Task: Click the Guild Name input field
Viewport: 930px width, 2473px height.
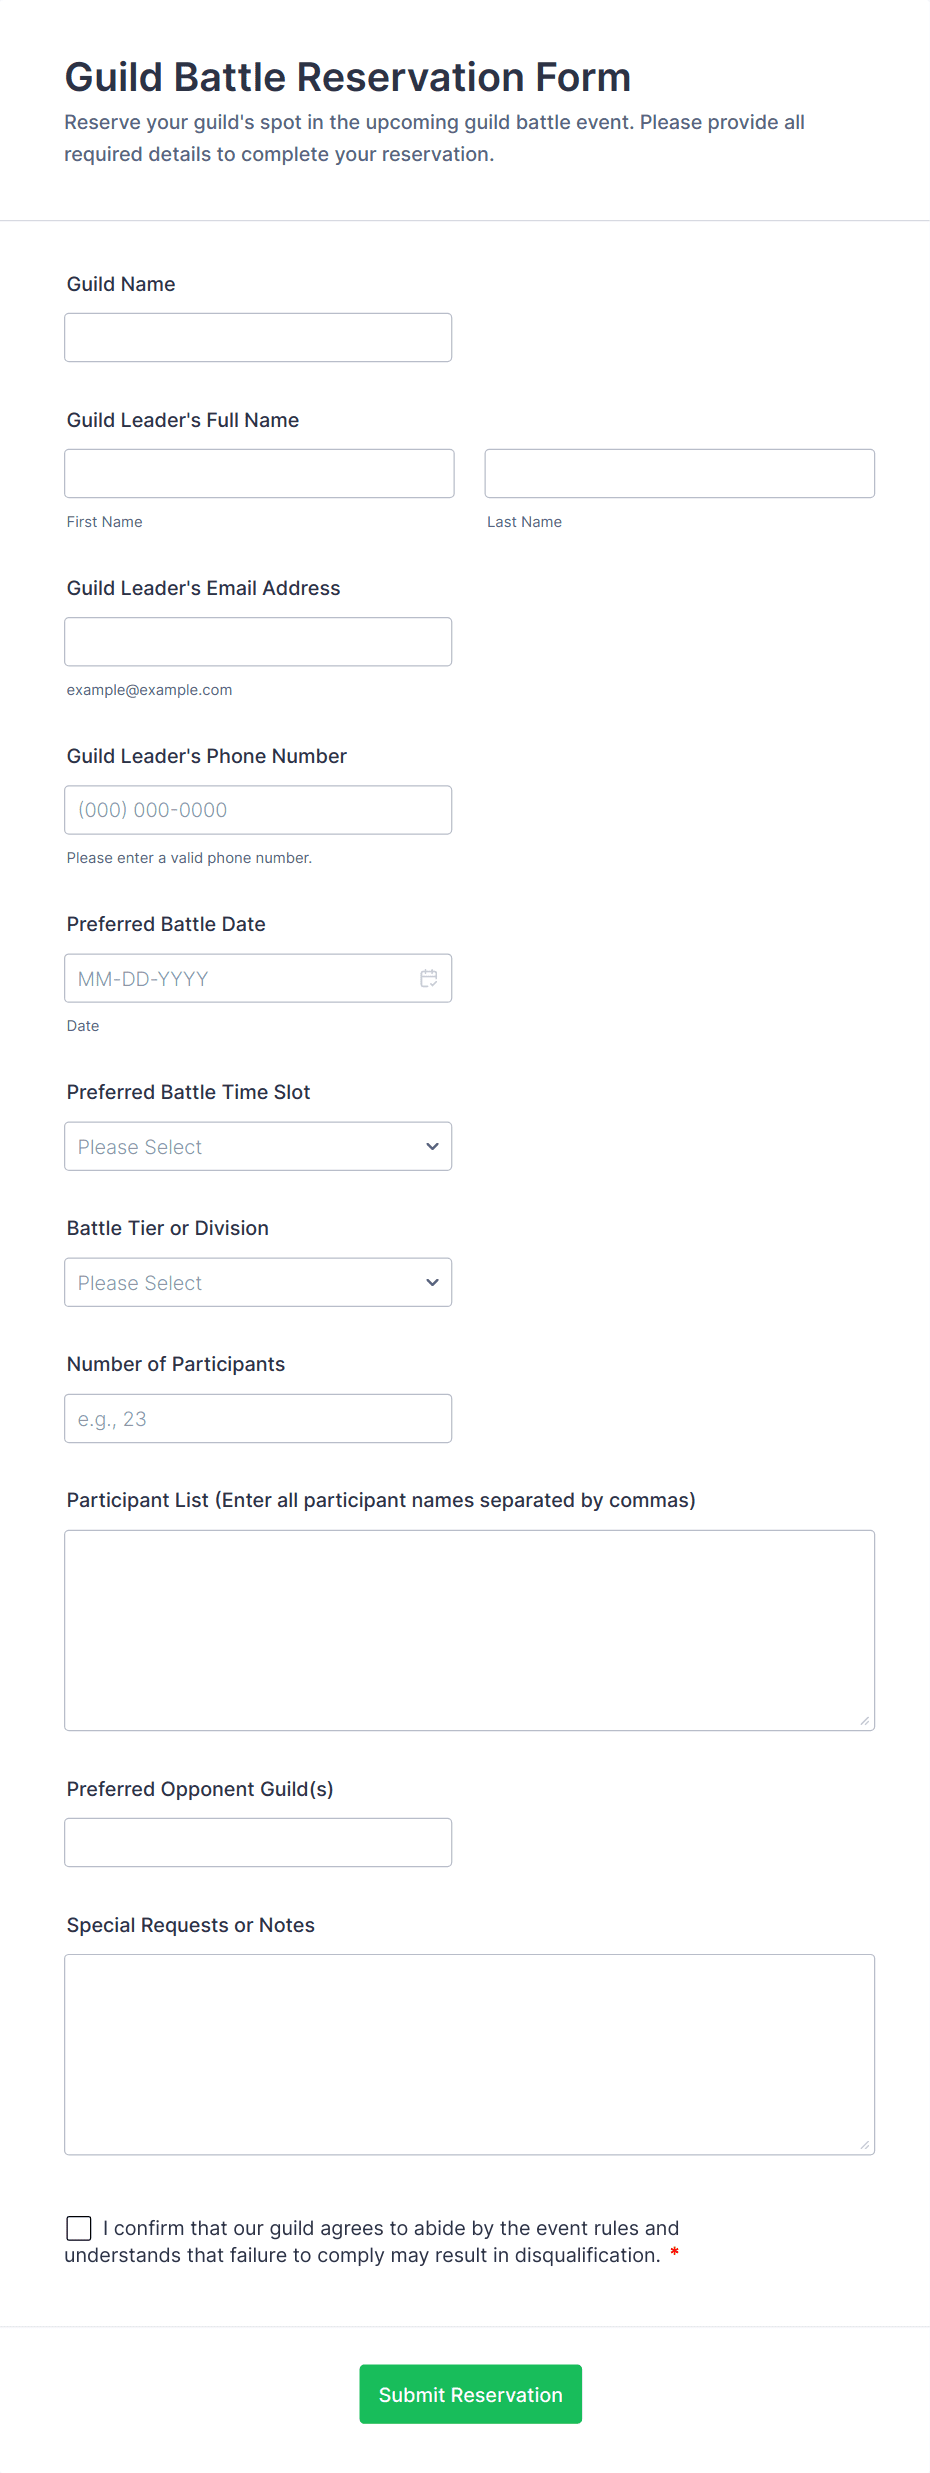Action: [258, 338]
